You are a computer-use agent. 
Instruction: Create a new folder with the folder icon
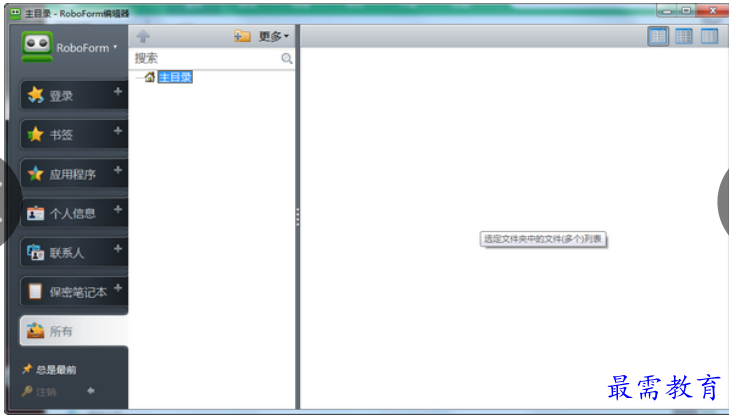coord(242,36)
